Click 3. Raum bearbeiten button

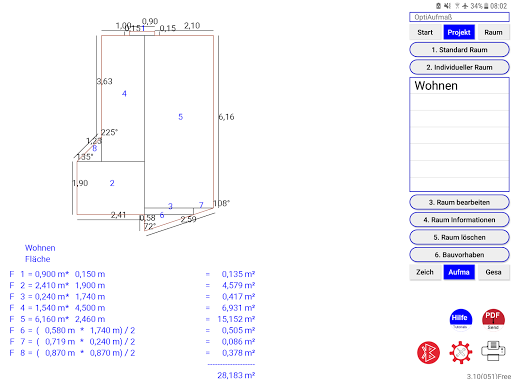pos(459,202)
